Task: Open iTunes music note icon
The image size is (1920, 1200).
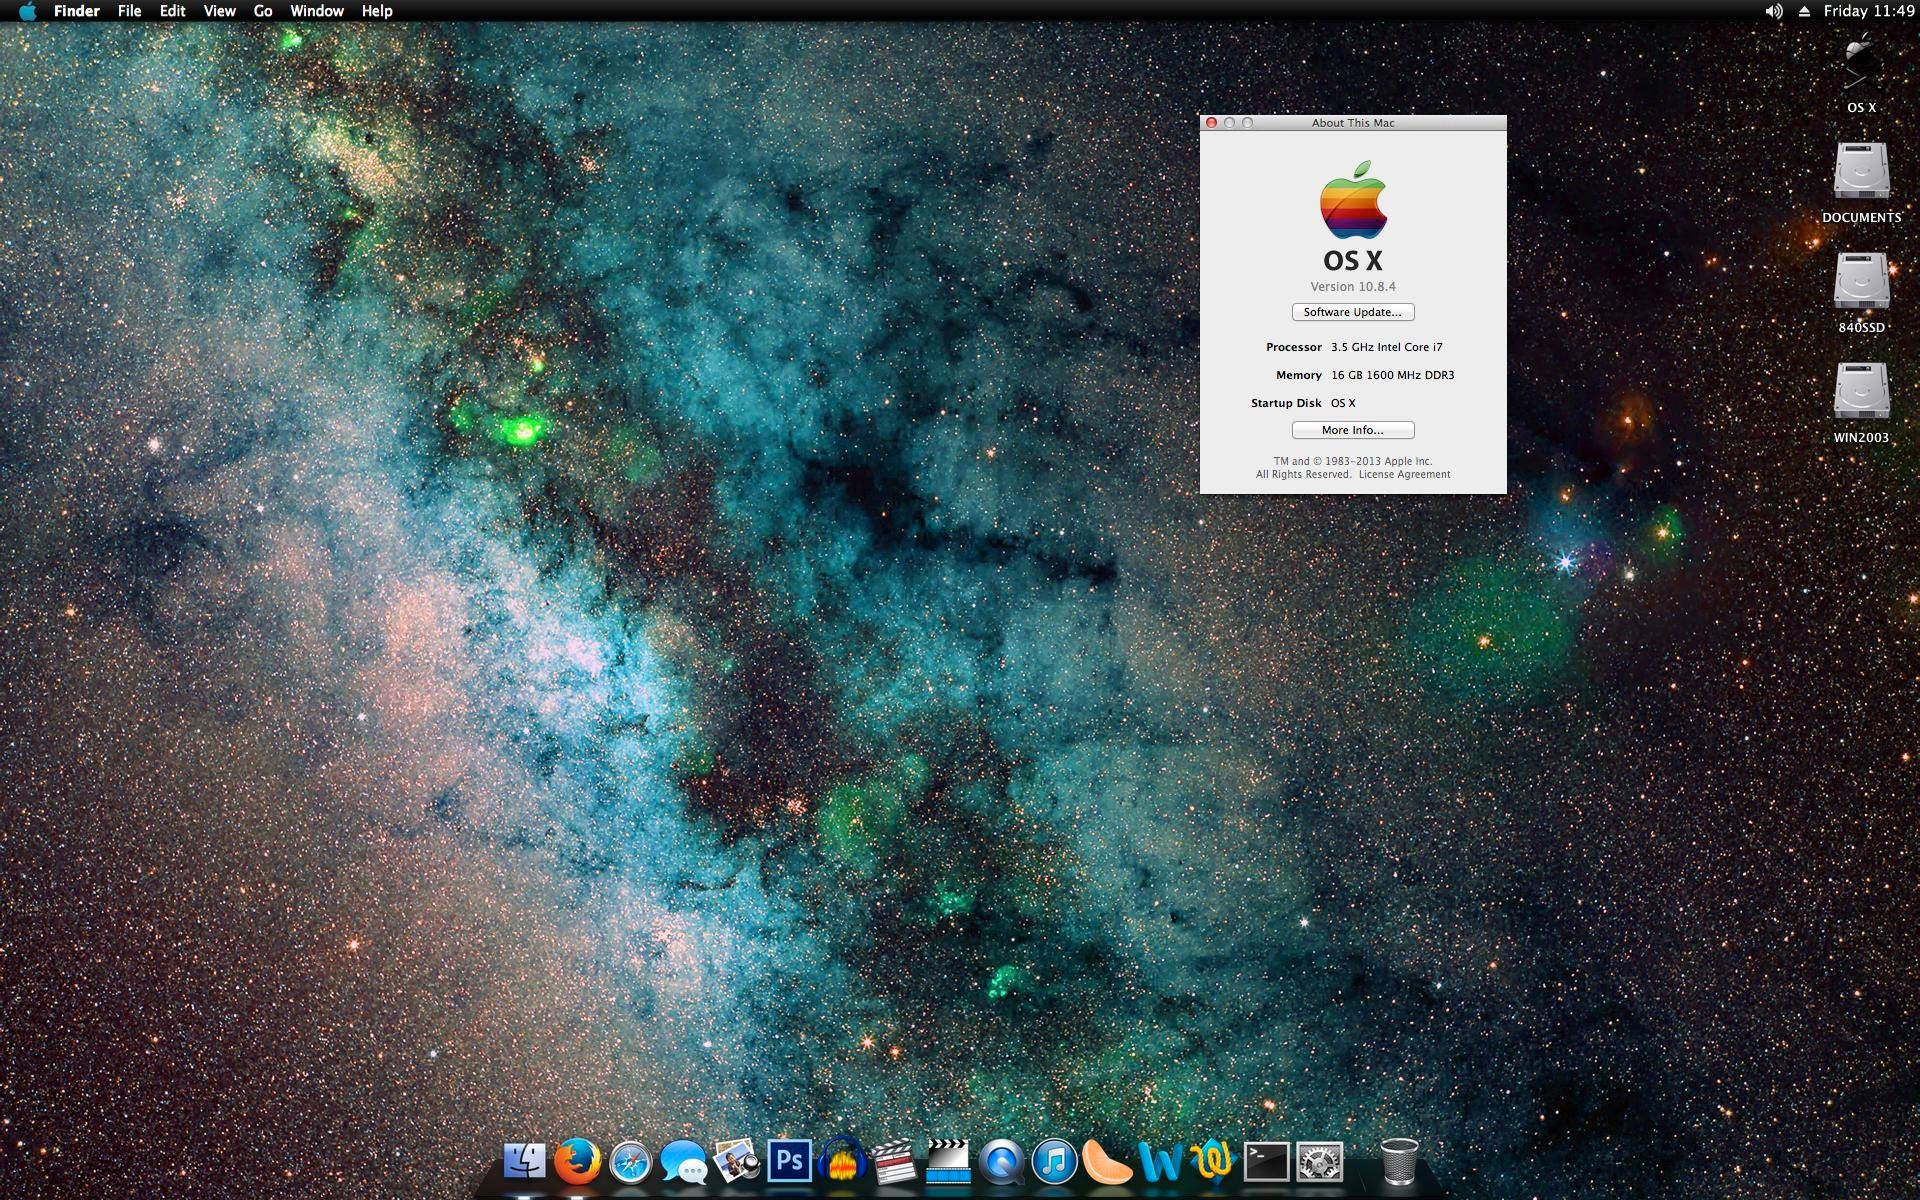Action: [1054, 1162]
